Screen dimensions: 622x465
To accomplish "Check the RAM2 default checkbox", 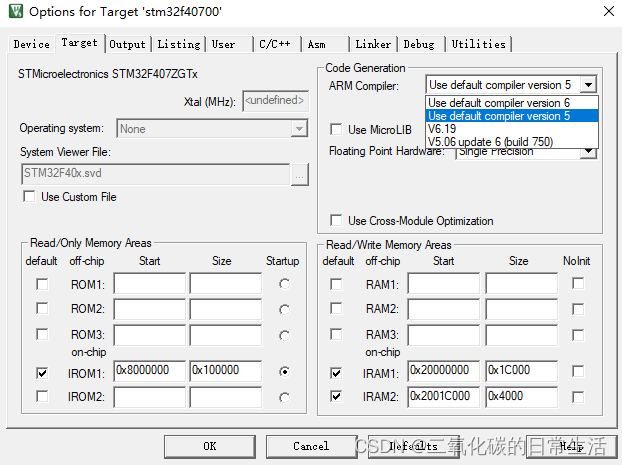I will point(336,308).
